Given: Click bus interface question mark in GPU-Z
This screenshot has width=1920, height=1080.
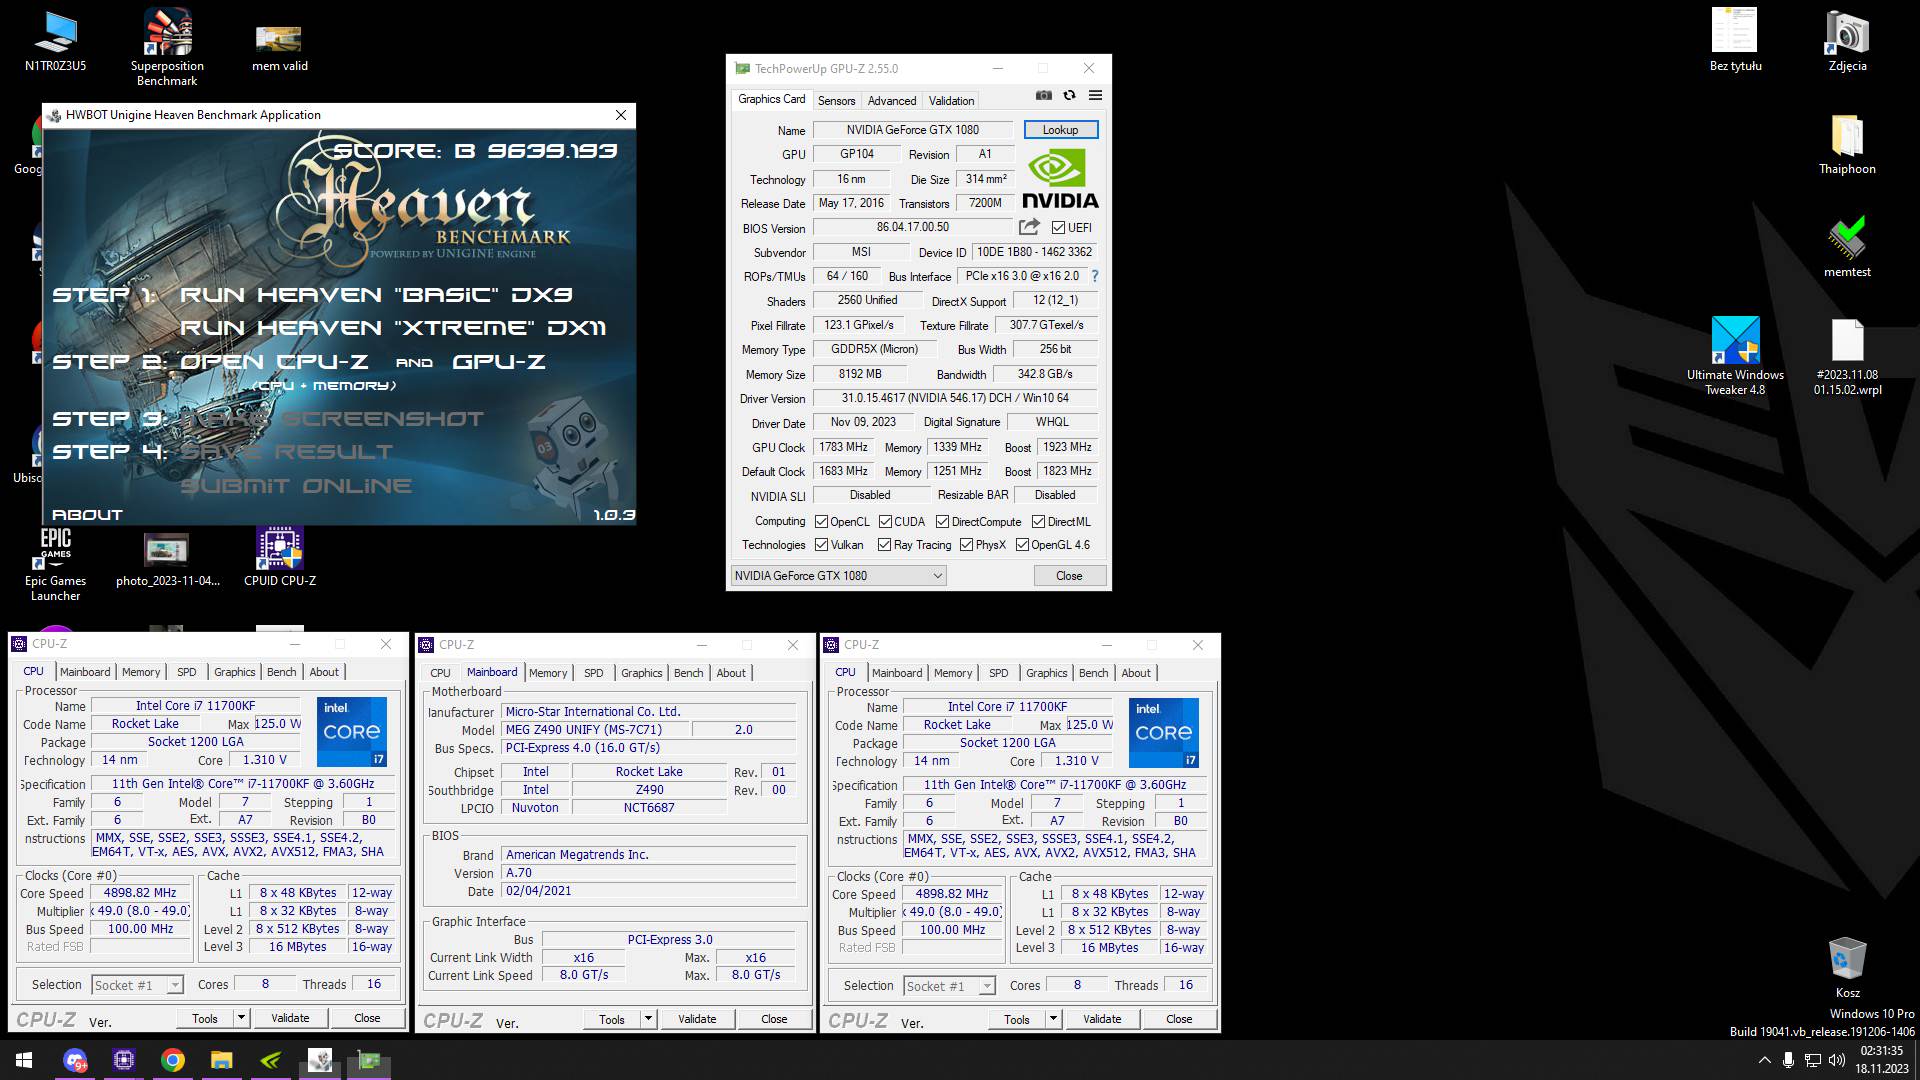Looking at the screenshot, I should (1094, 276).
